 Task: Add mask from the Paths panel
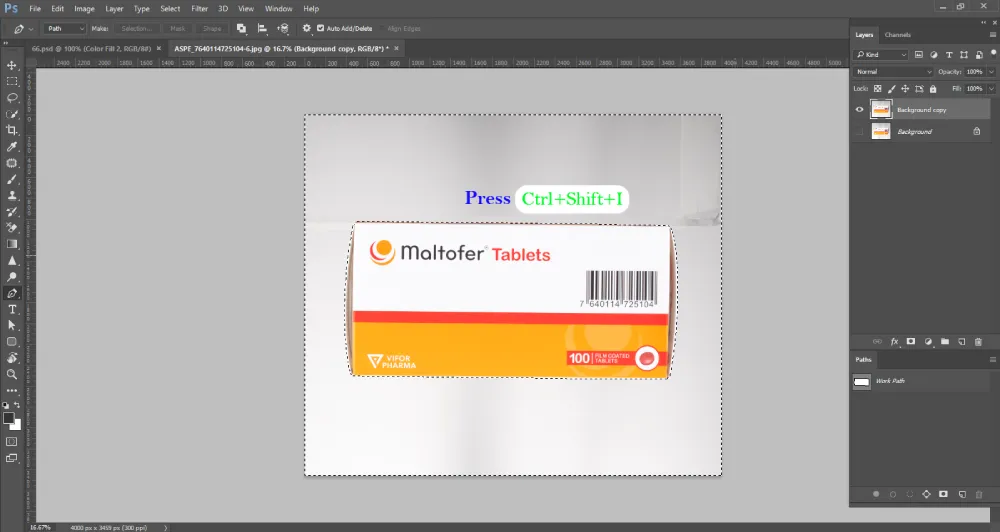coord(943,494)
